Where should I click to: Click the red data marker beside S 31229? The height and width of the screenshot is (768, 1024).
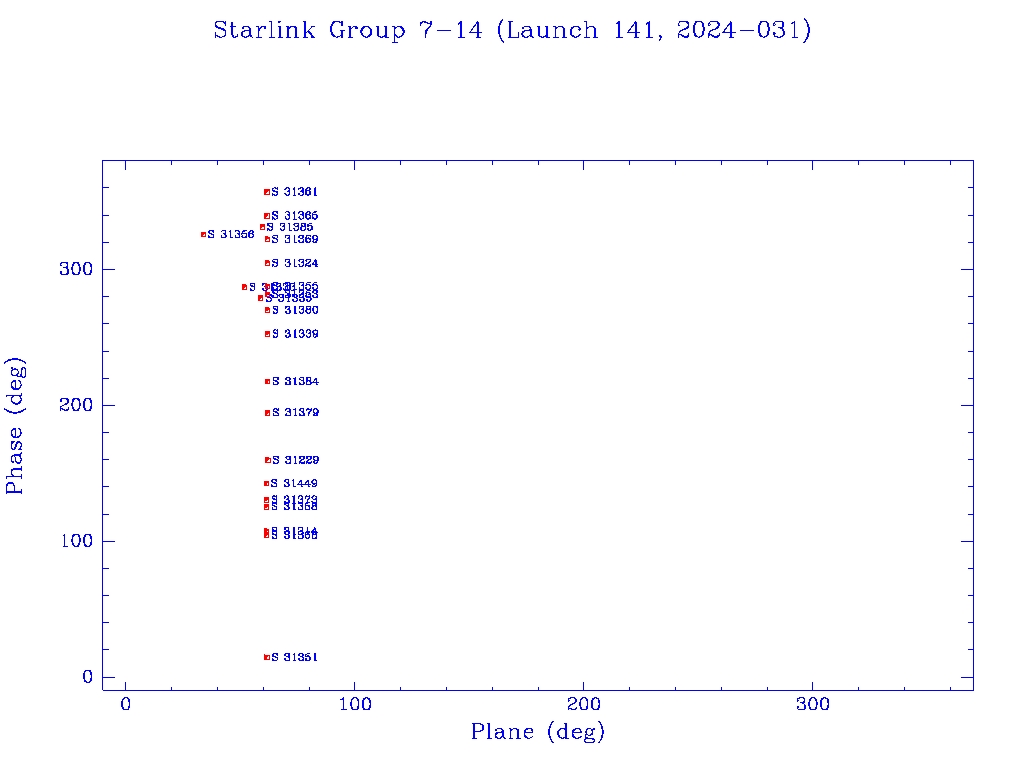pos(268,460)
